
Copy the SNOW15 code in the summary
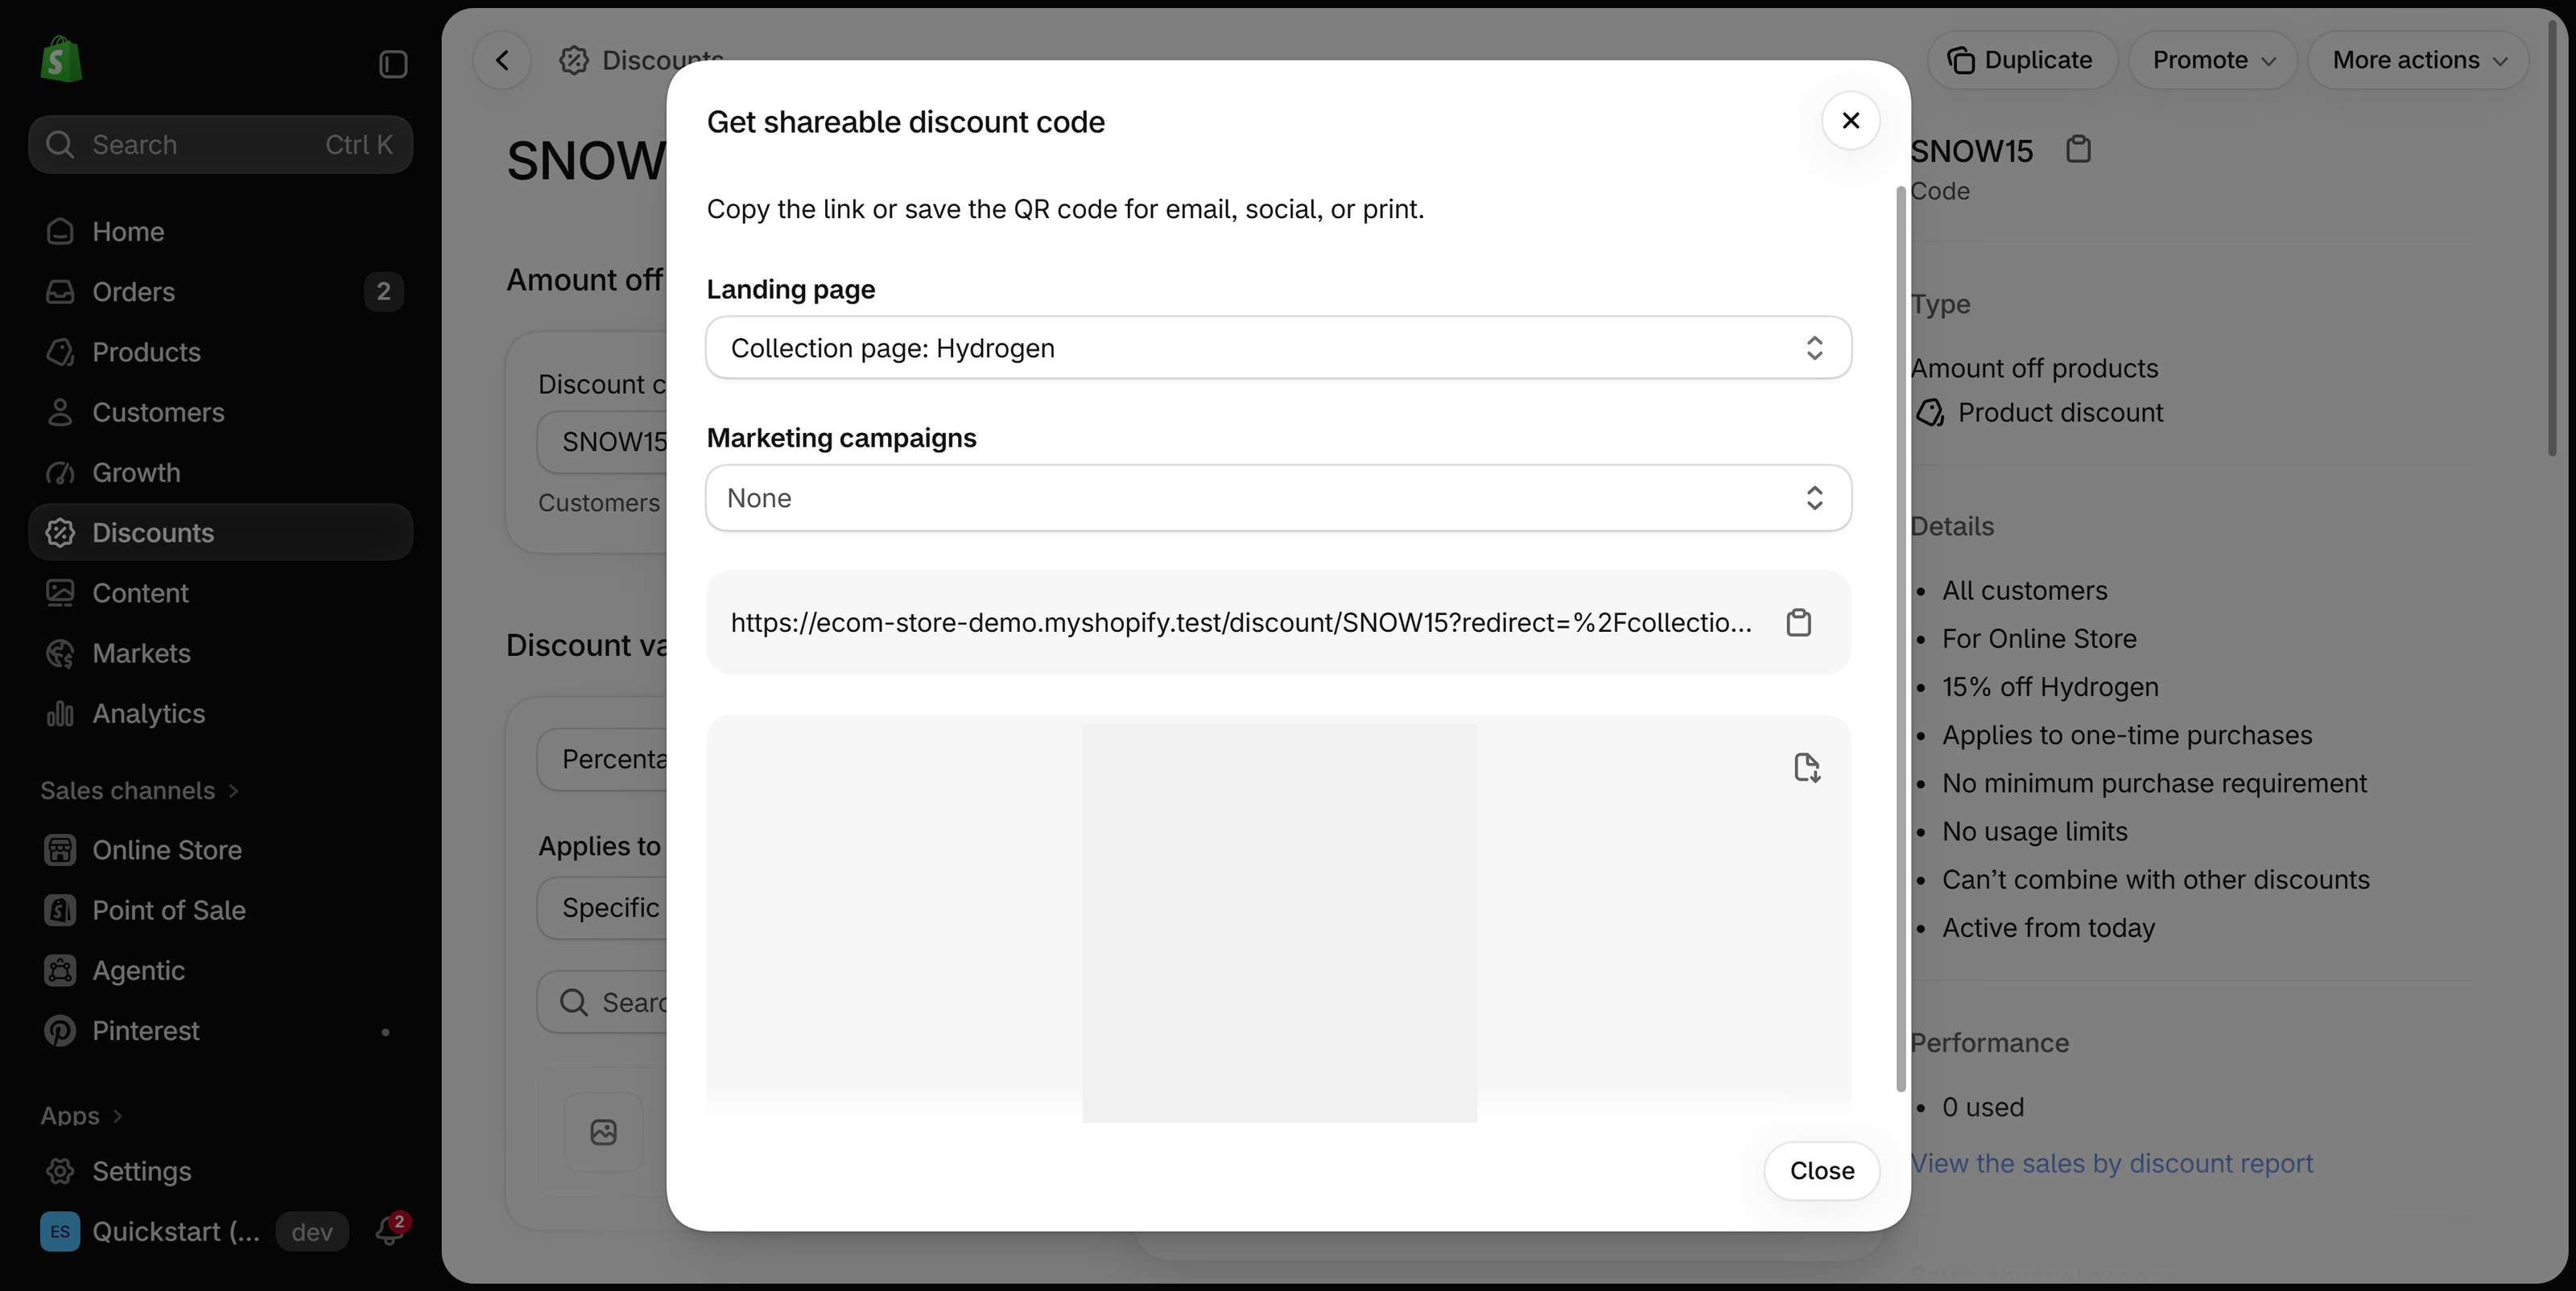tap(2079, 149)
